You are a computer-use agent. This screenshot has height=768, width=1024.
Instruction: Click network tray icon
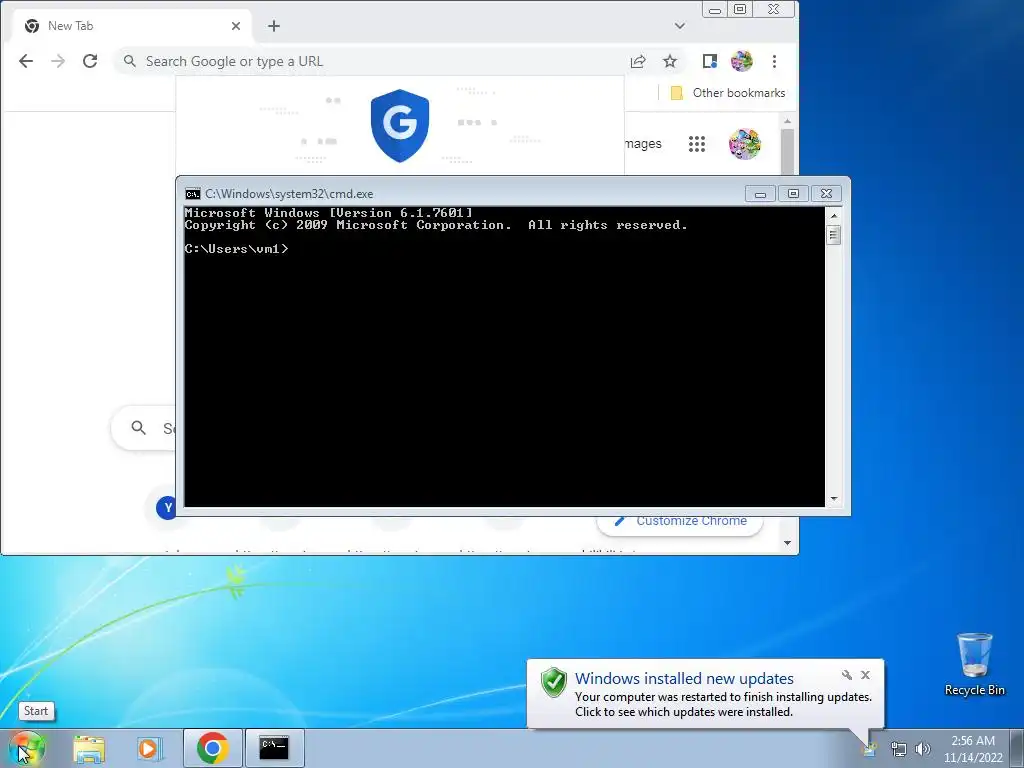click(x=899, y=749)
